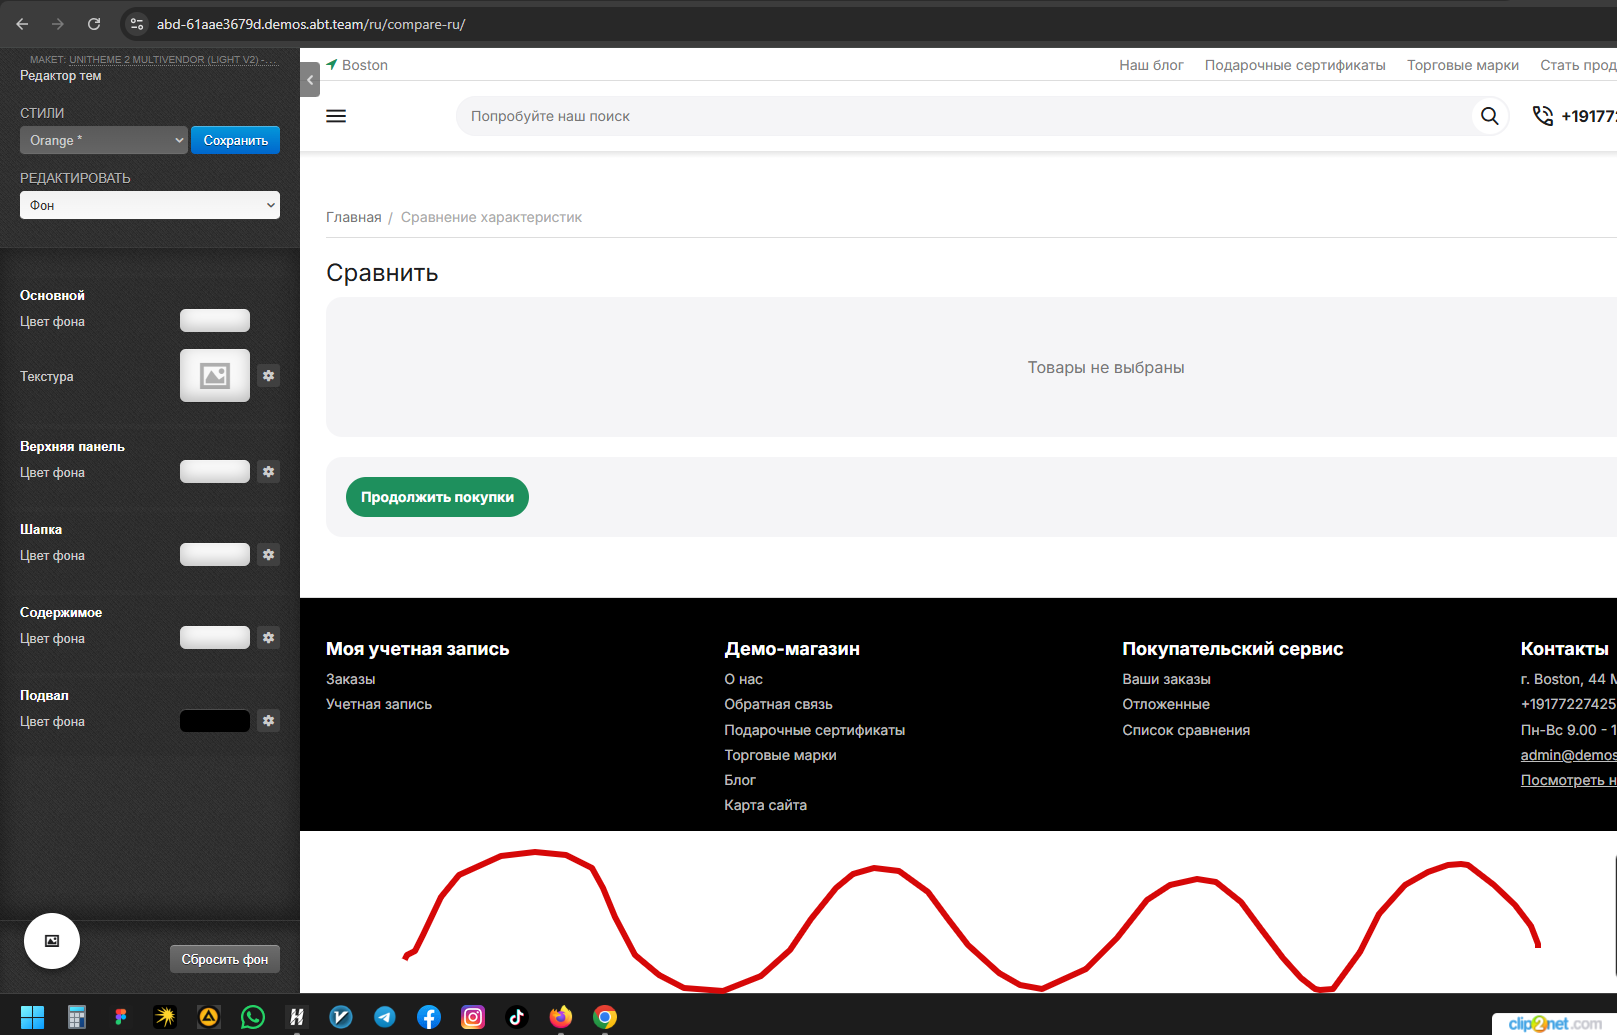The image size is (1617, 1035).
Task: Click Сбросить фон button
Action: 225,959
